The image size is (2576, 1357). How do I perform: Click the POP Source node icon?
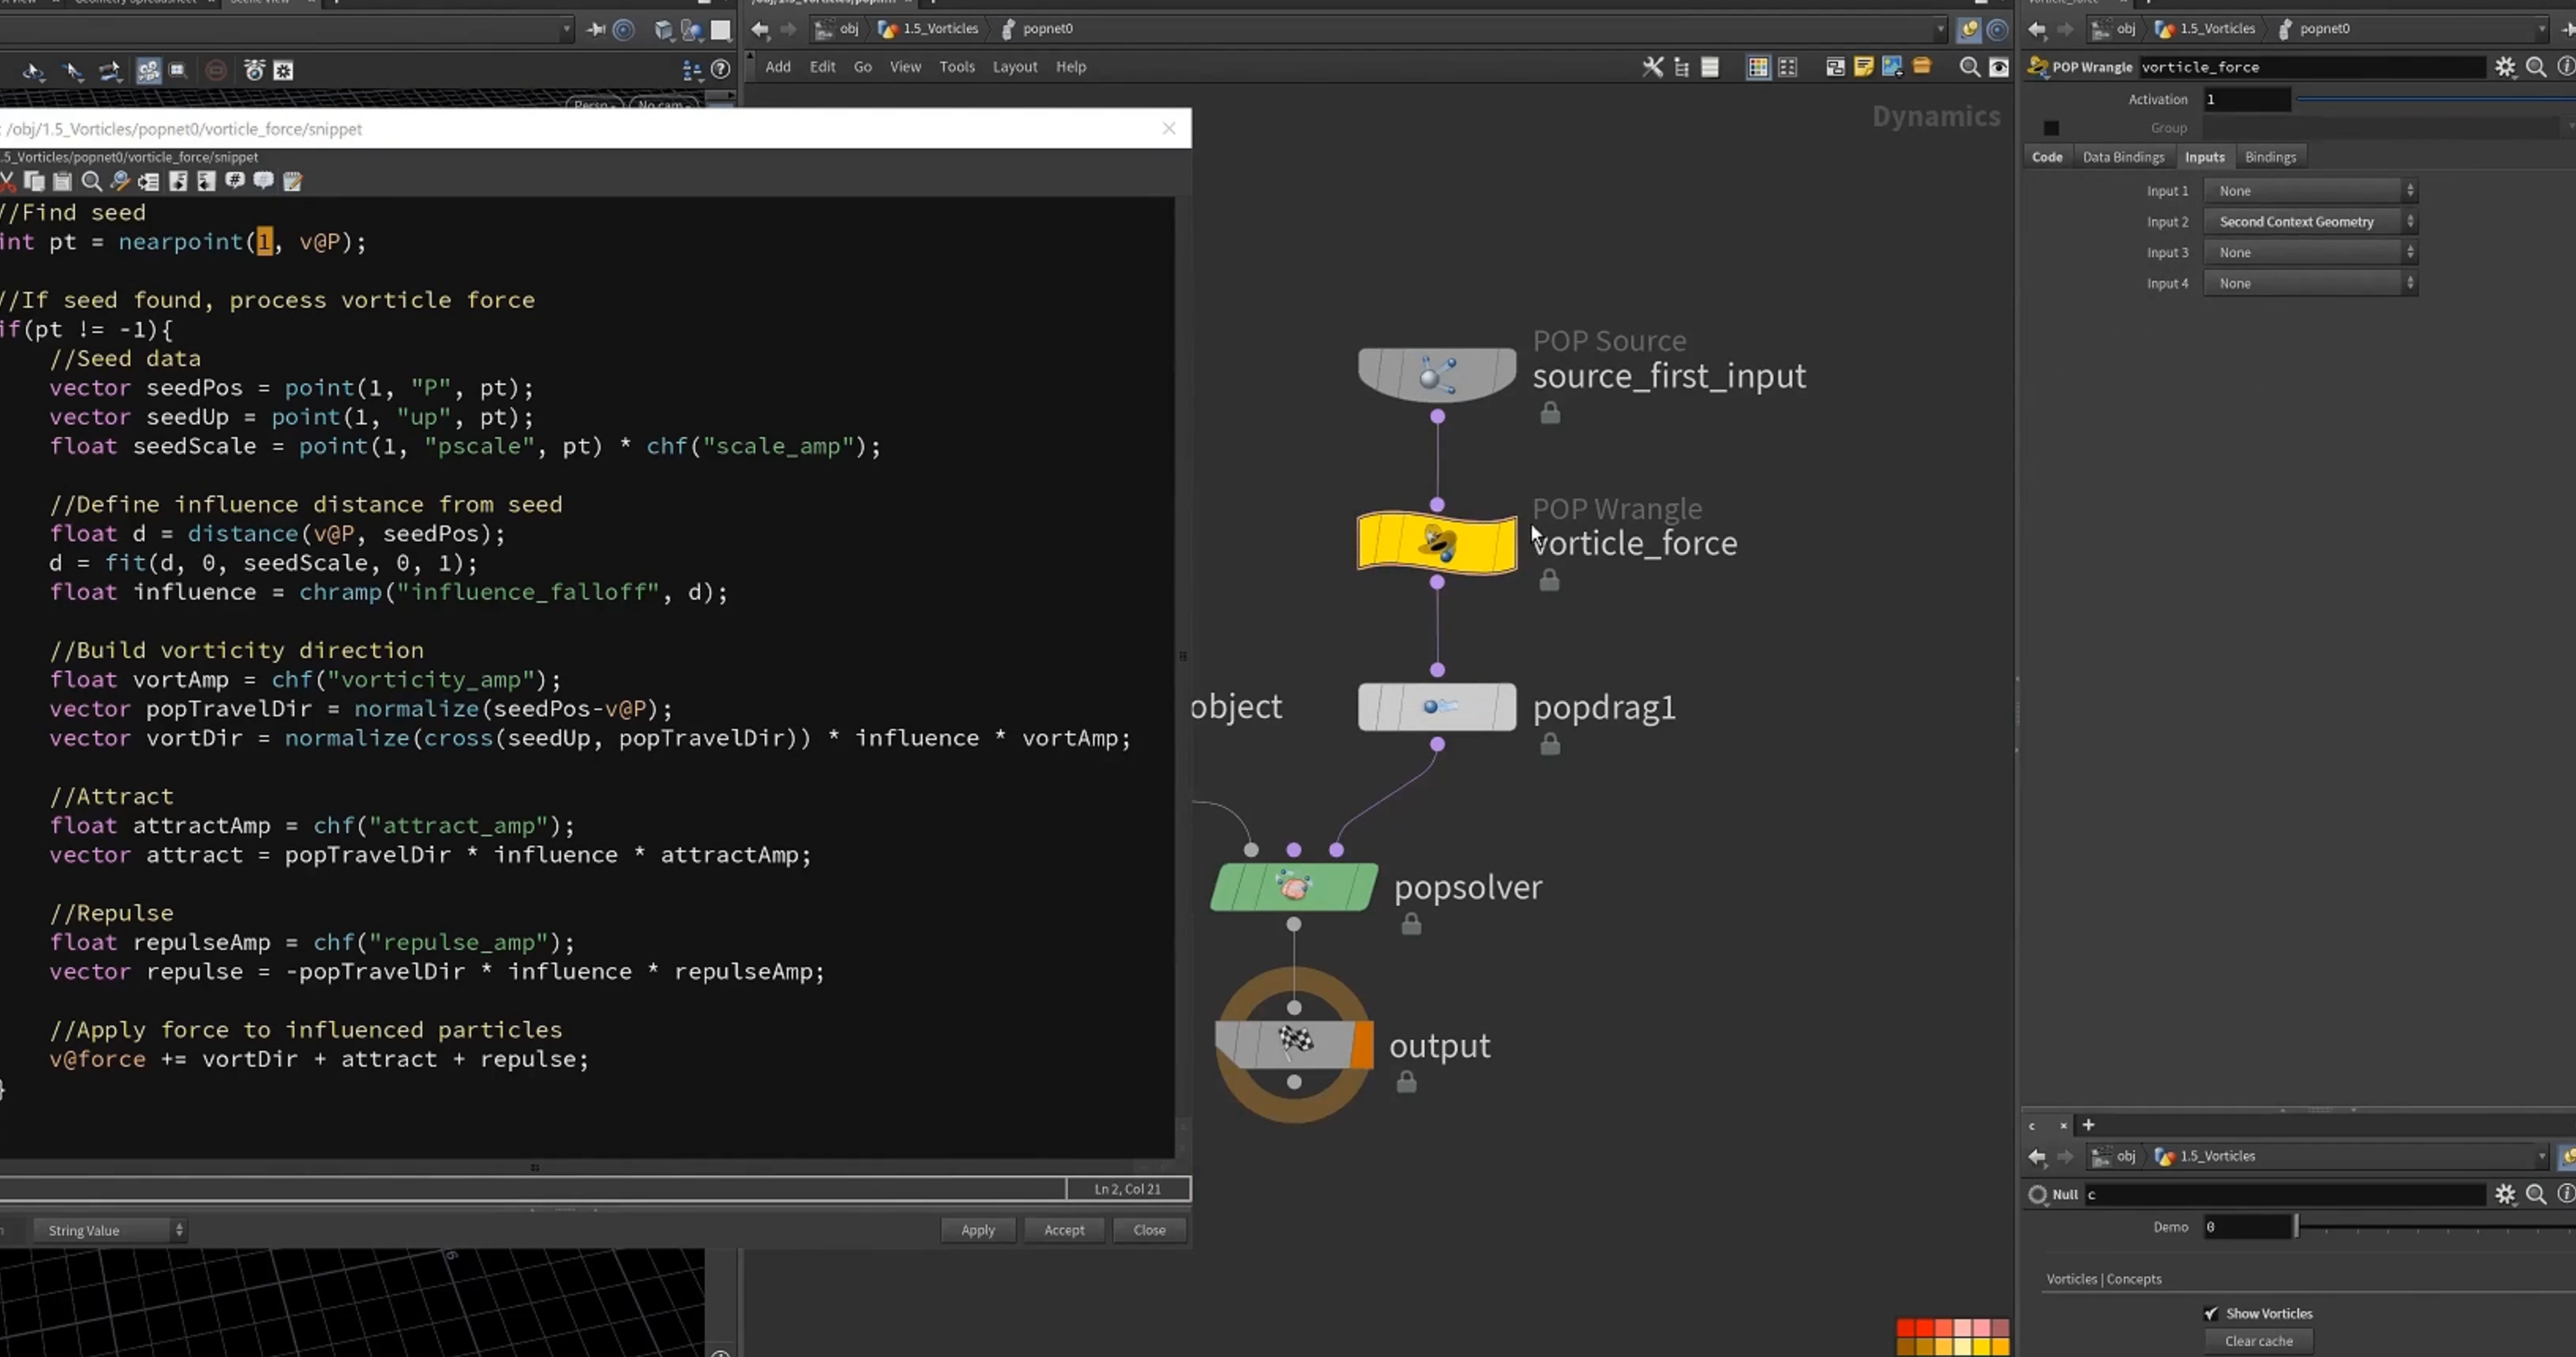1437,375
